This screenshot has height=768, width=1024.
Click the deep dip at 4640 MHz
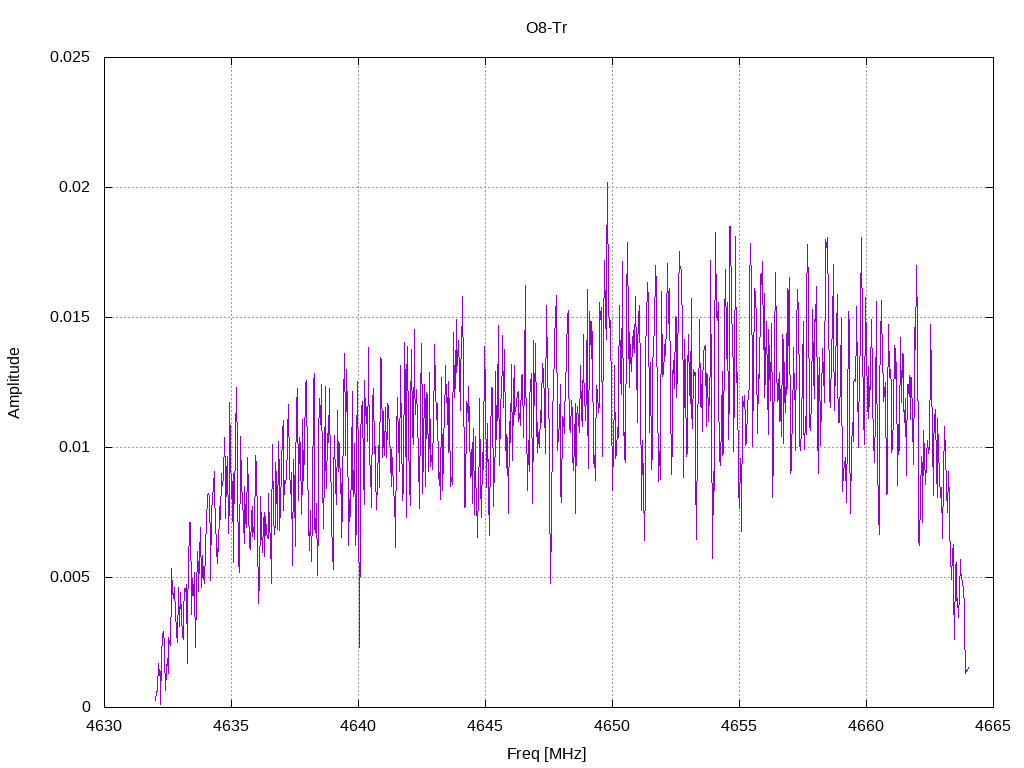359,645
